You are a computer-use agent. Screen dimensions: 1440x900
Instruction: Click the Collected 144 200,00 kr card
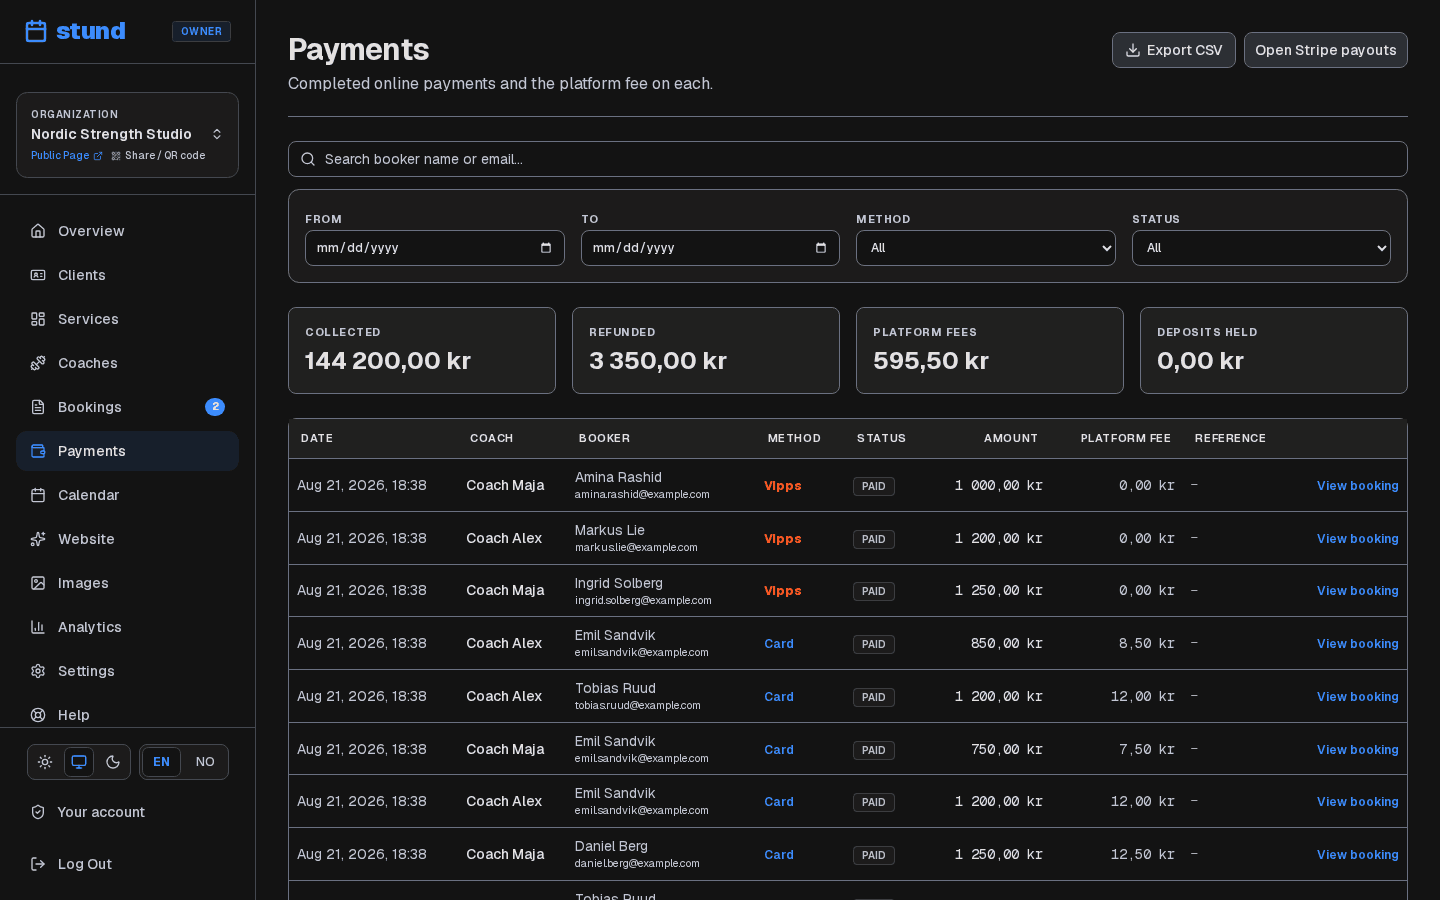422,350
